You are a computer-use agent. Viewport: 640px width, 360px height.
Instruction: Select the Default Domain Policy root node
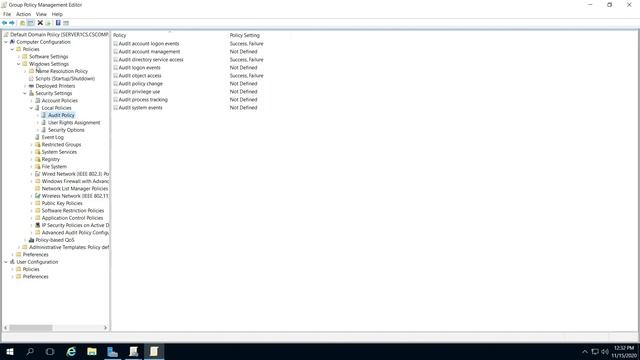(x=59, y=35)
